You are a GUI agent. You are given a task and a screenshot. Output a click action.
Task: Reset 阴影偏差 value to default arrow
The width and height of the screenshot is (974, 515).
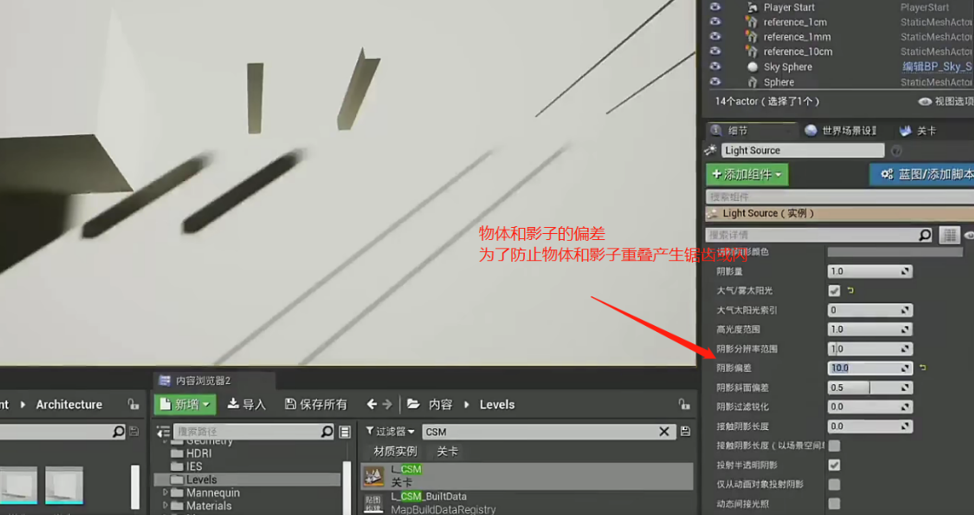(922, 368)
